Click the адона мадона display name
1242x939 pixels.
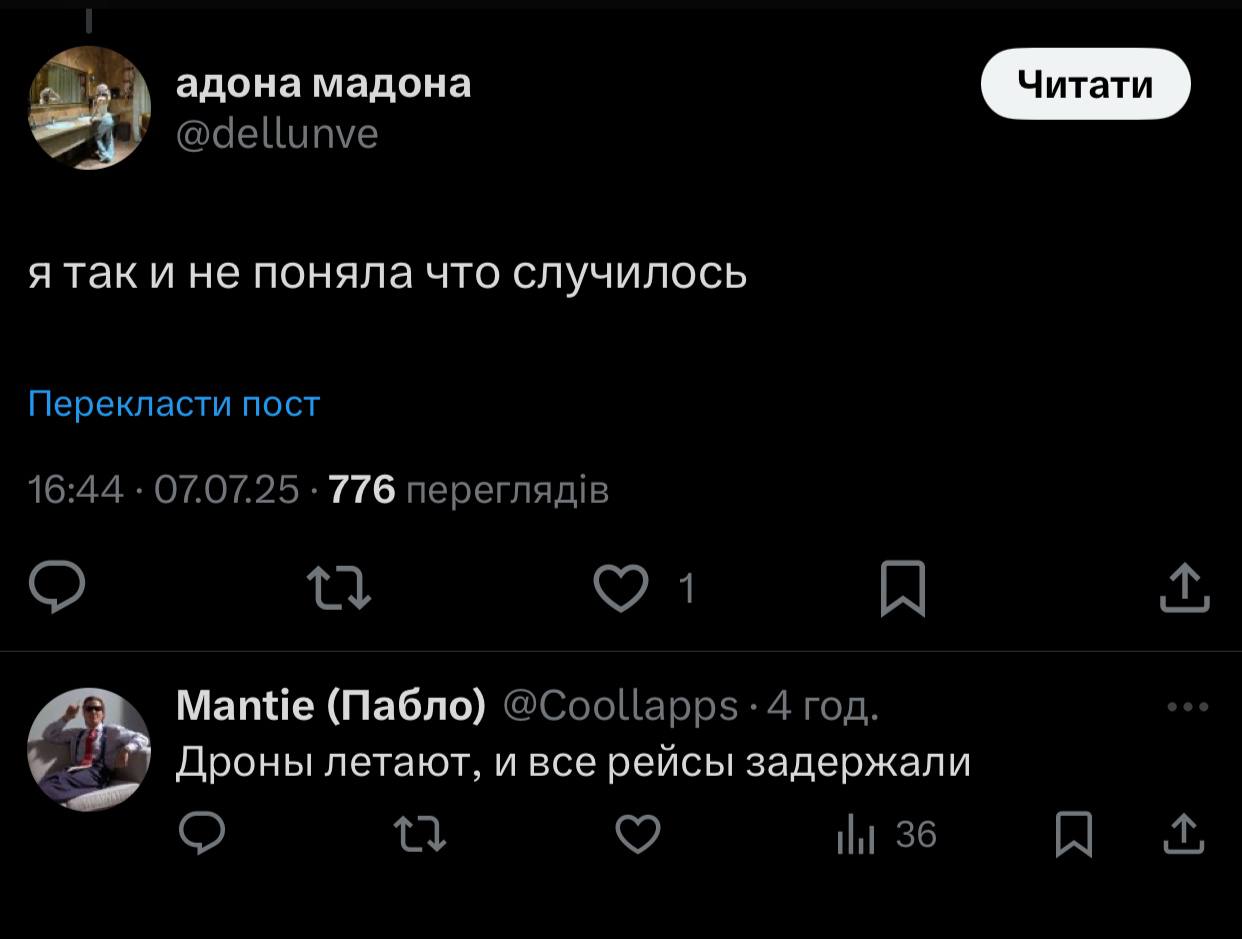(x=323, y=84)
